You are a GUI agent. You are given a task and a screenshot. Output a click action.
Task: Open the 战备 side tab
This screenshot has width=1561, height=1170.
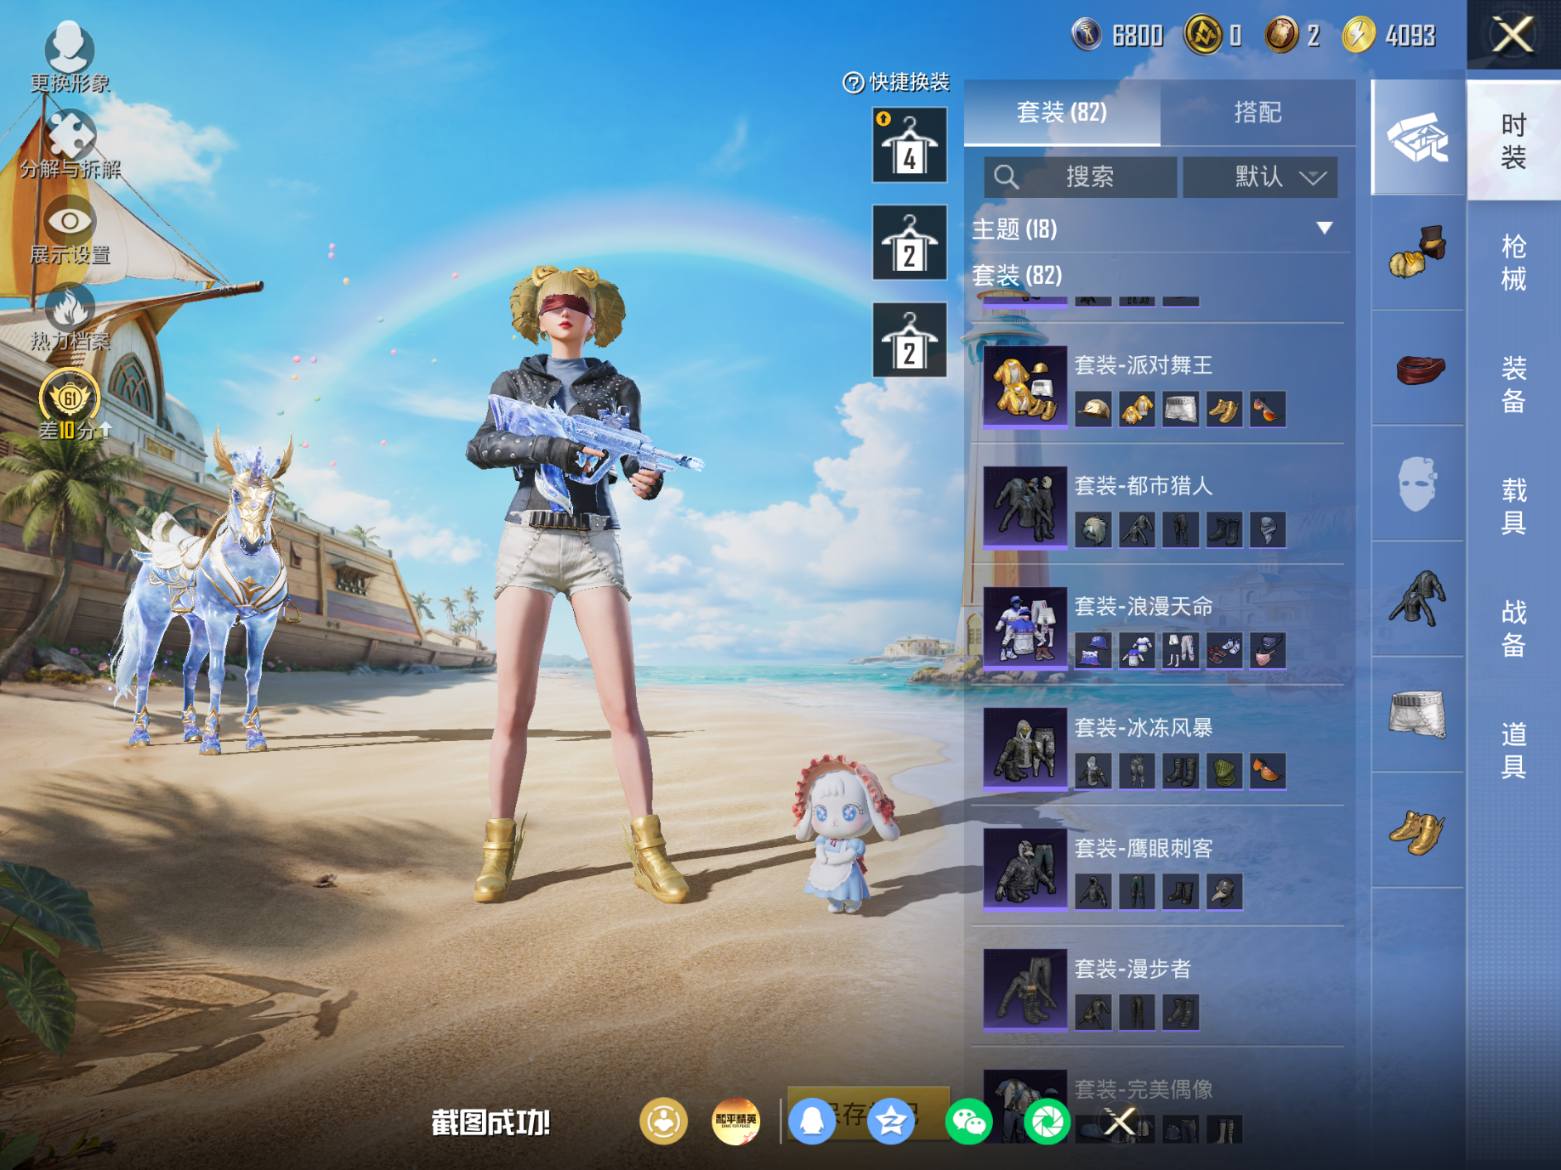pos(1513,628)
